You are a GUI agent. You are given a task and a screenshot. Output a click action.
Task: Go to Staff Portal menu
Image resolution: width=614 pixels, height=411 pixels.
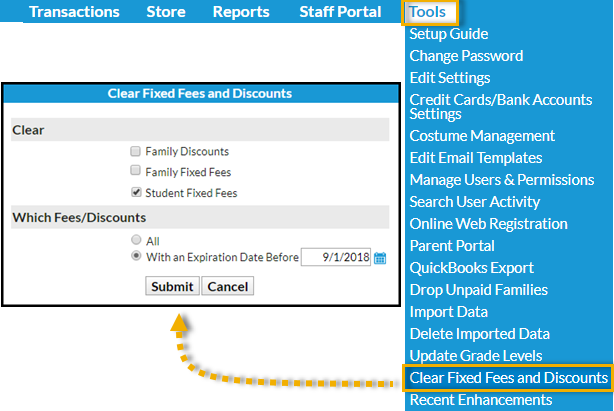(x=340, y=12)
